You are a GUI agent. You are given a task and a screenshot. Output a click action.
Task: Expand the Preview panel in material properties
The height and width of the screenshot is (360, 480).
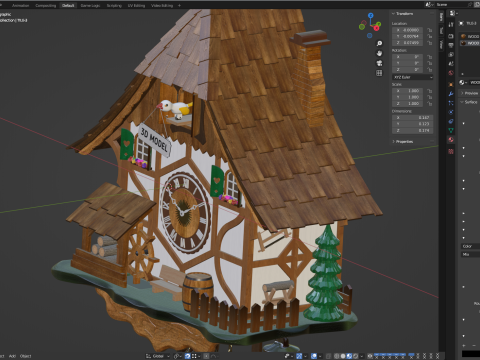469,93
